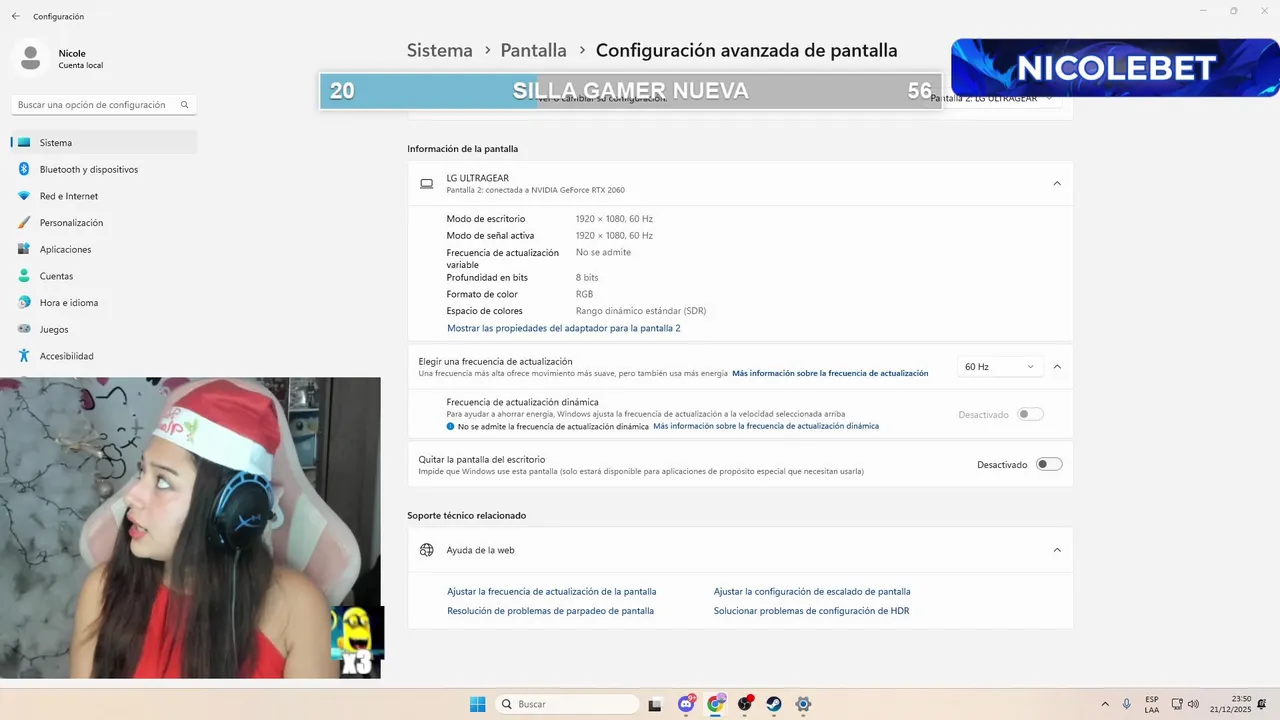This screenshot has width=1280, height=720.
Task: Click the globe icon next to Ayuda de la web
Action: coord(426,550)
